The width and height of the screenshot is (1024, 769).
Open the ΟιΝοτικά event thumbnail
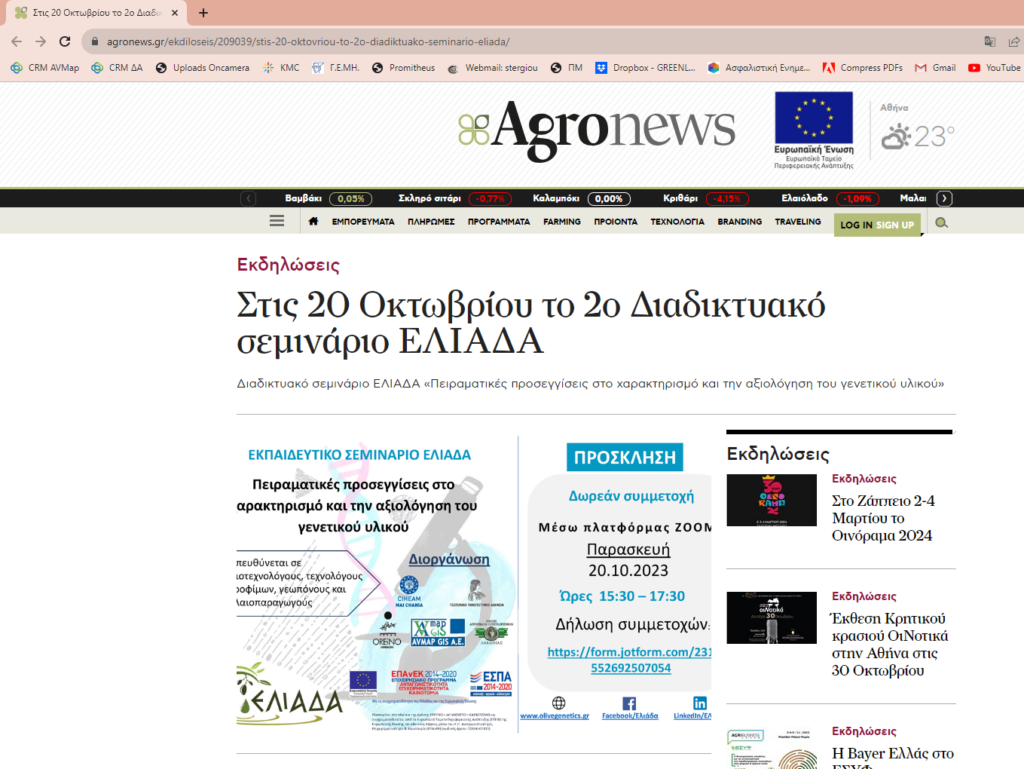click(x=771, y=618)
